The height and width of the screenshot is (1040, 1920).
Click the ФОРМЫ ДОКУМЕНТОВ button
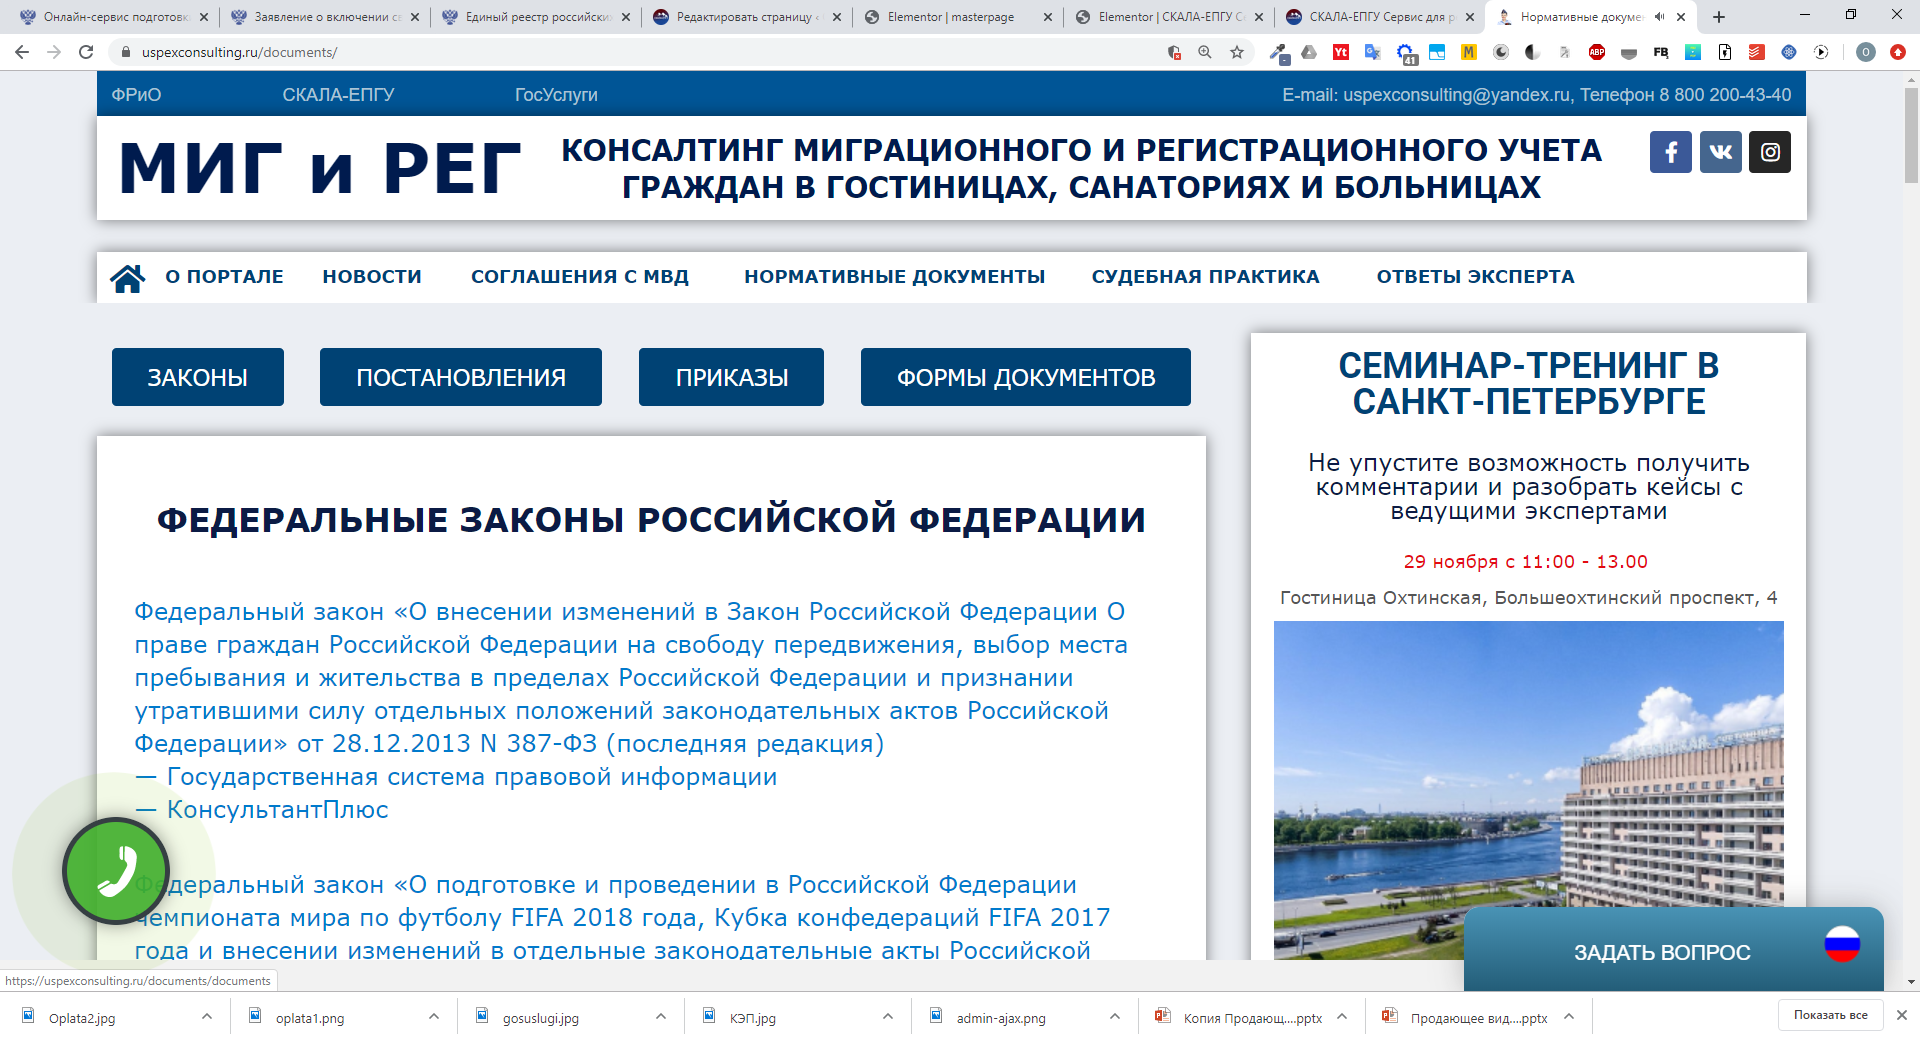point(1026,377)
